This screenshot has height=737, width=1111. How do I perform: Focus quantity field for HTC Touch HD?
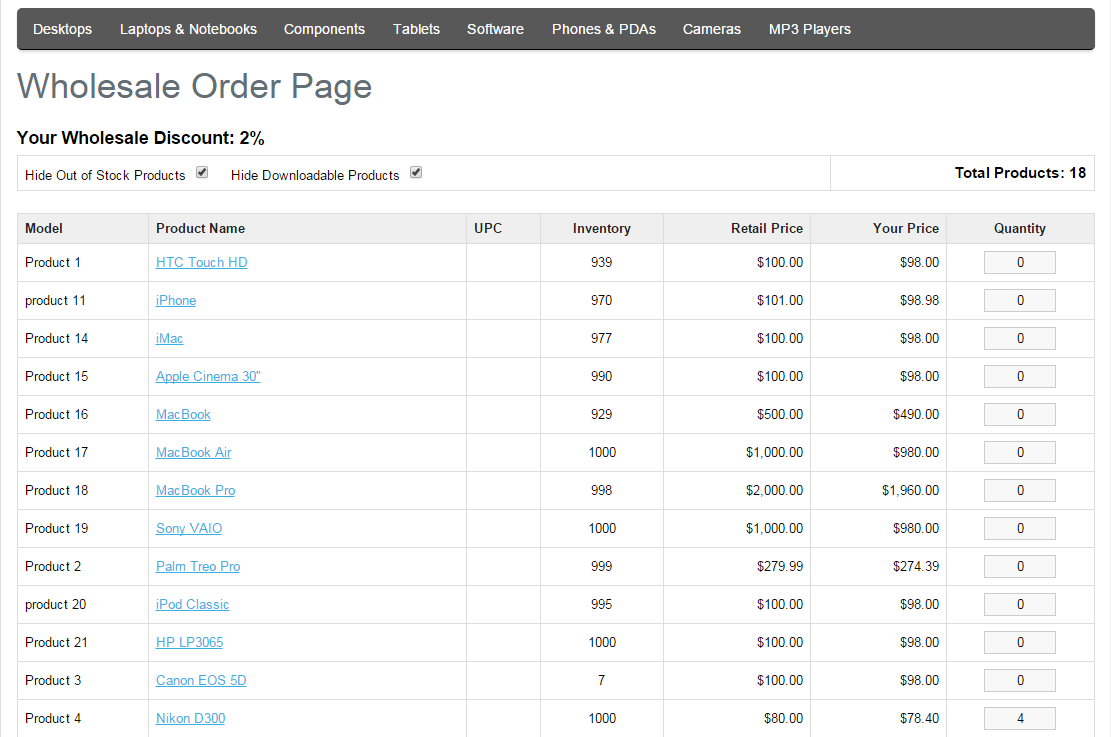point(1019,262)
